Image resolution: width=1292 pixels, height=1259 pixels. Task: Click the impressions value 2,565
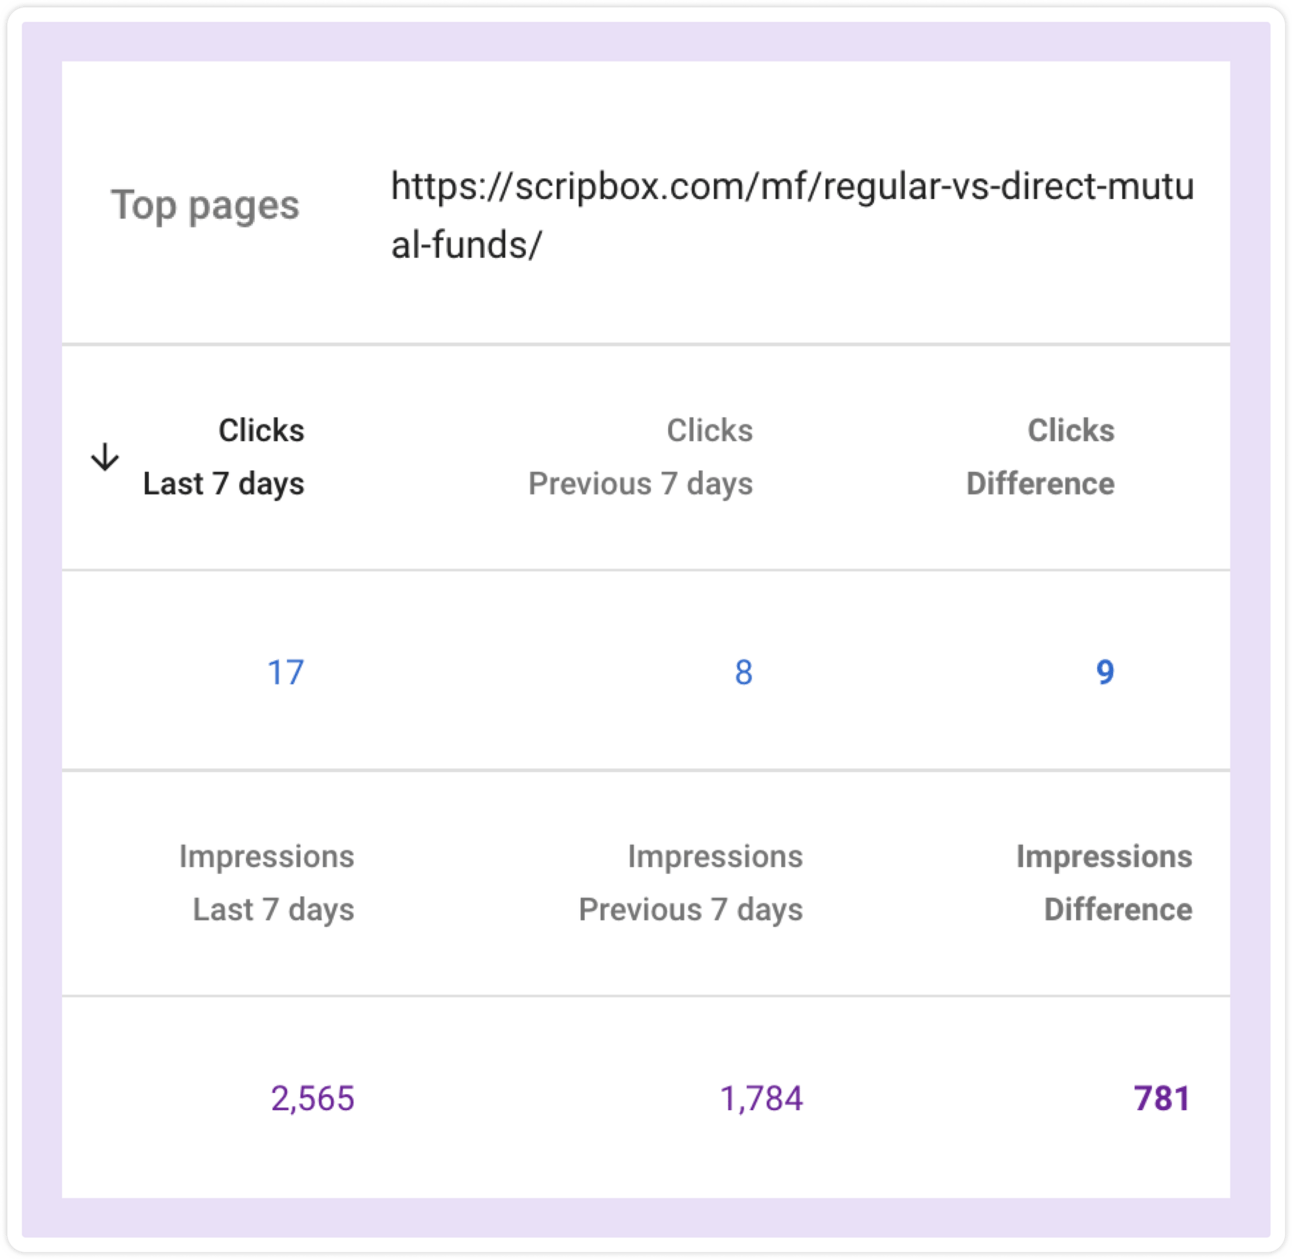(312, 1098)
